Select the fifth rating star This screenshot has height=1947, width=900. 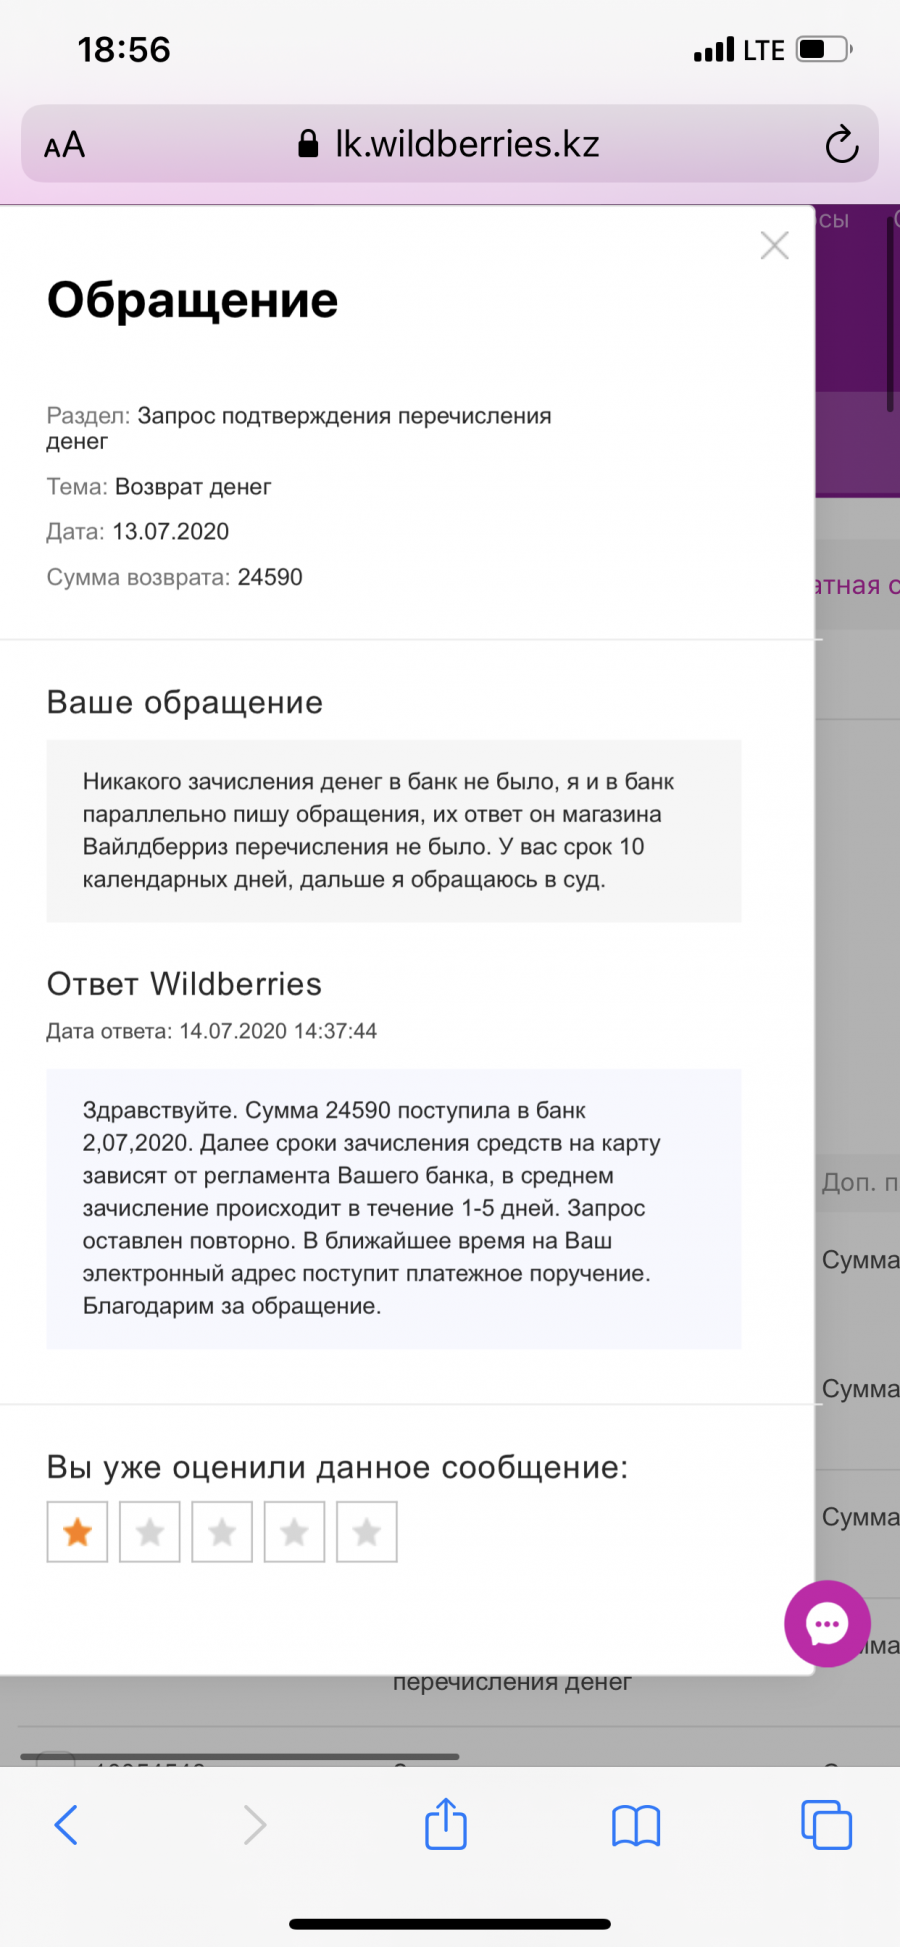(366, 1531)
